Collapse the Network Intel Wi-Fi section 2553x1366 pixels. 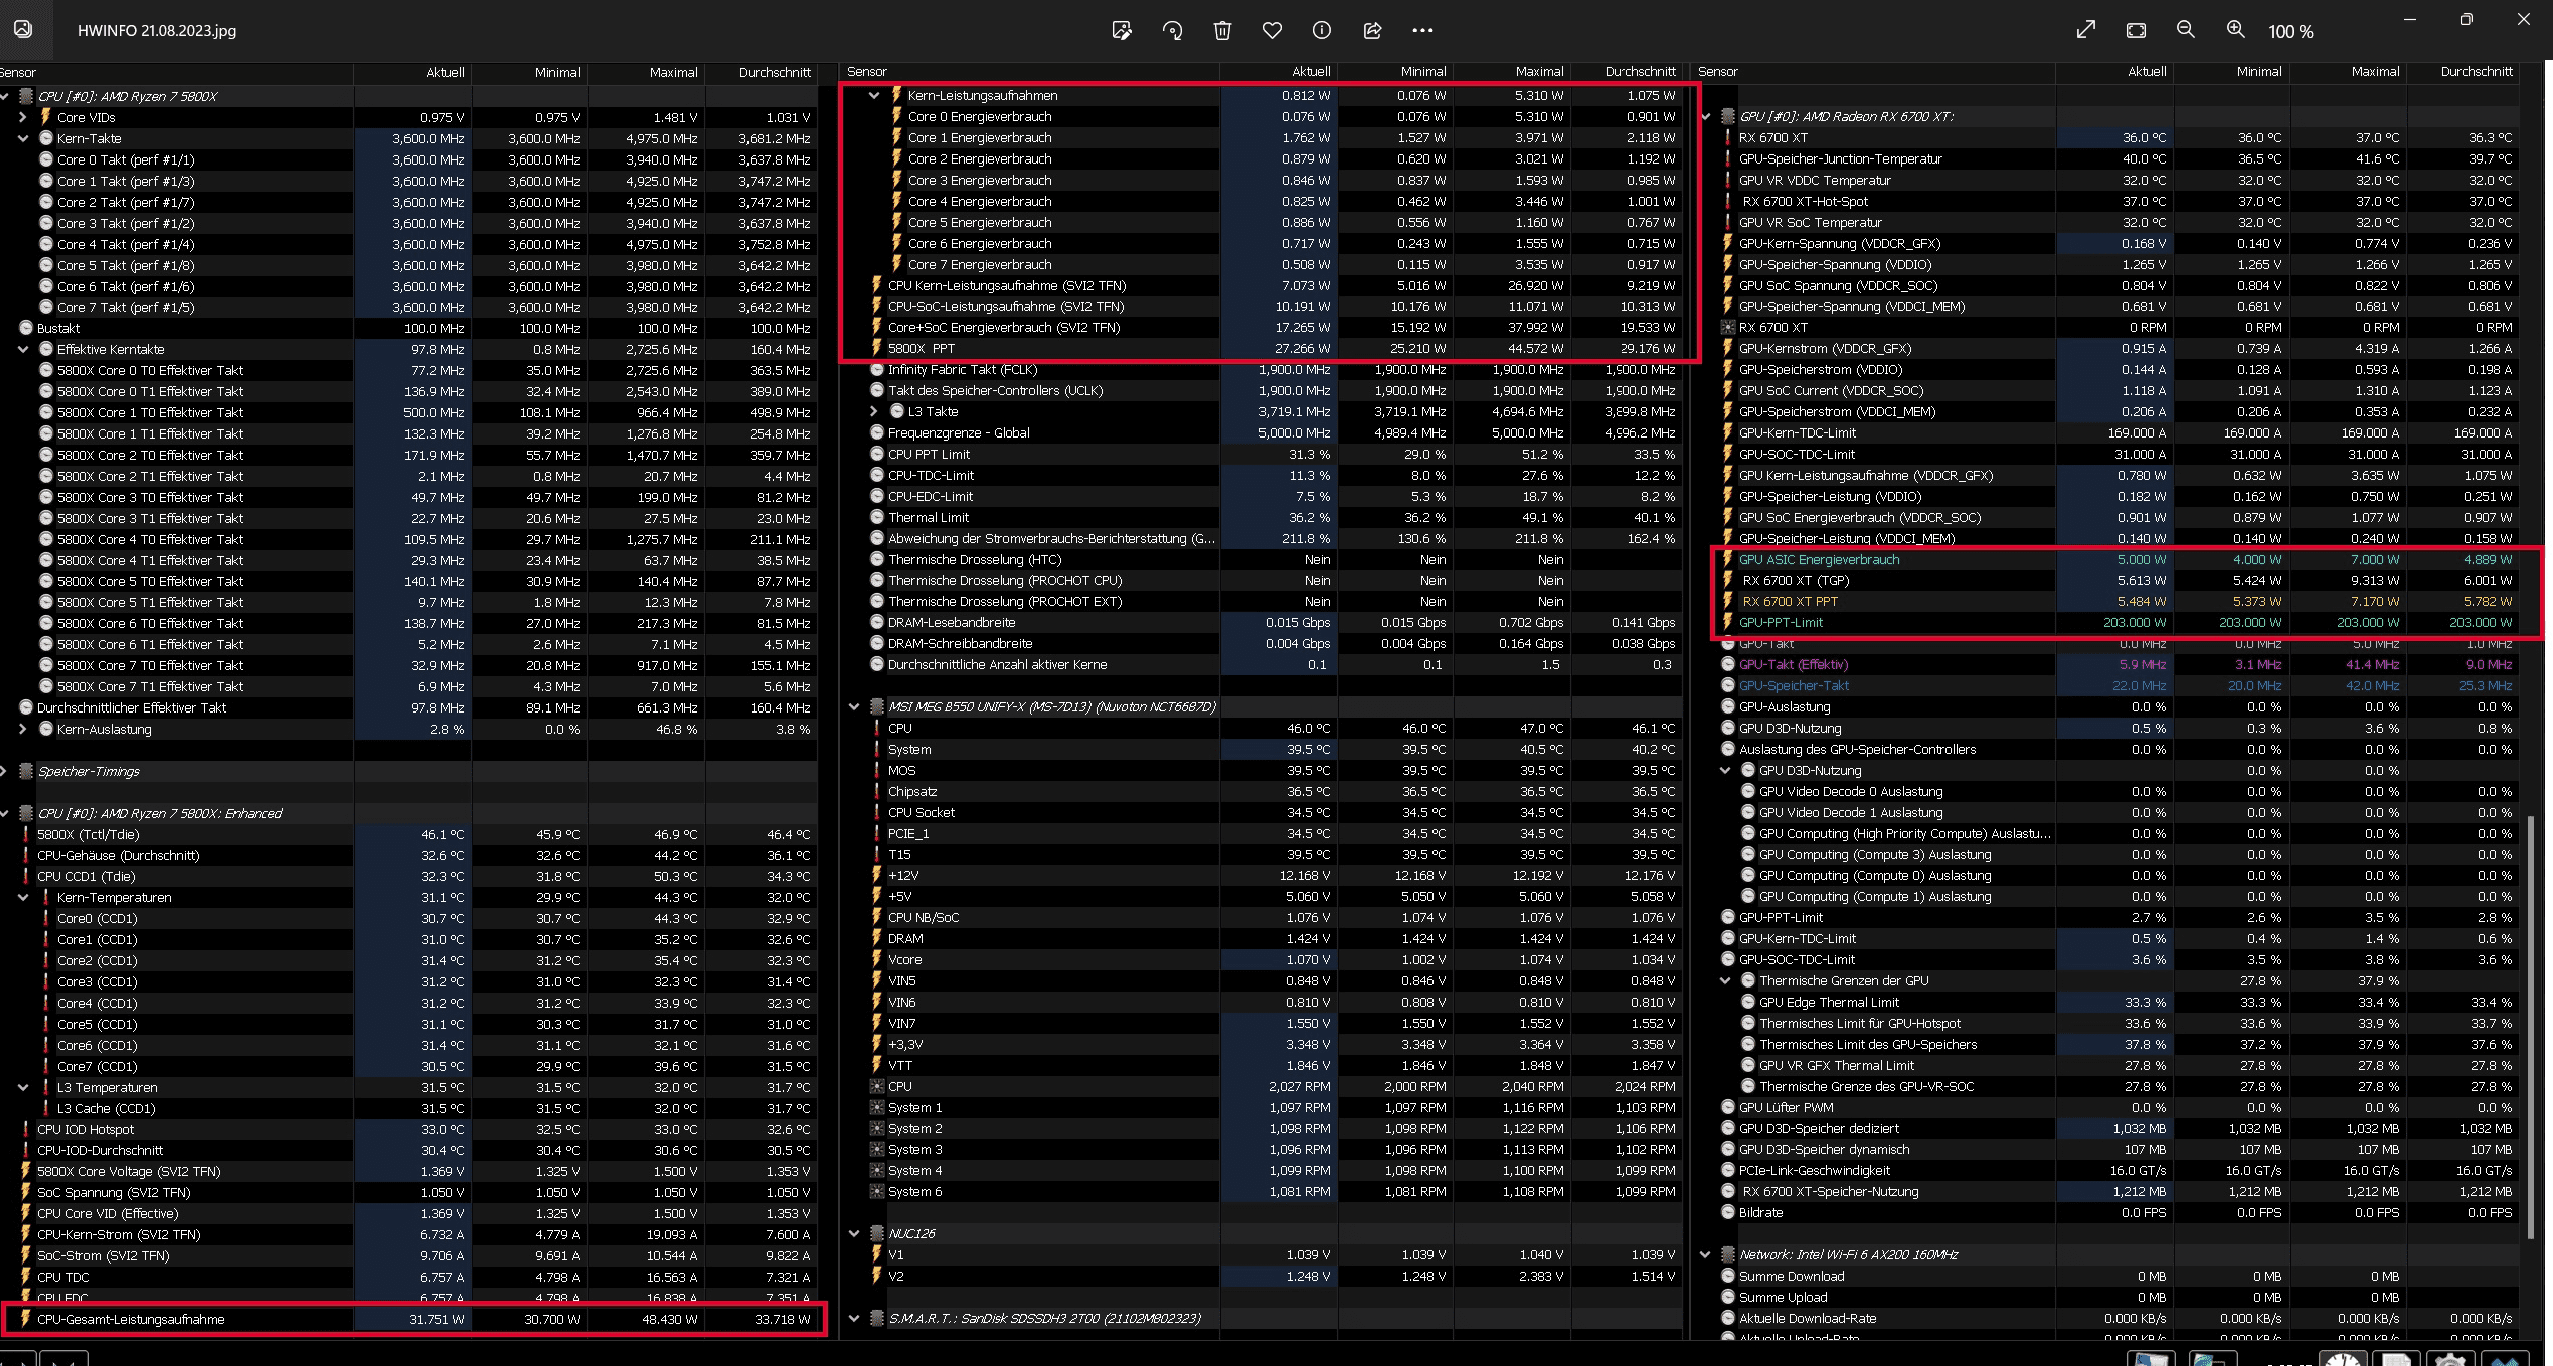[x=1706, y=1254]
